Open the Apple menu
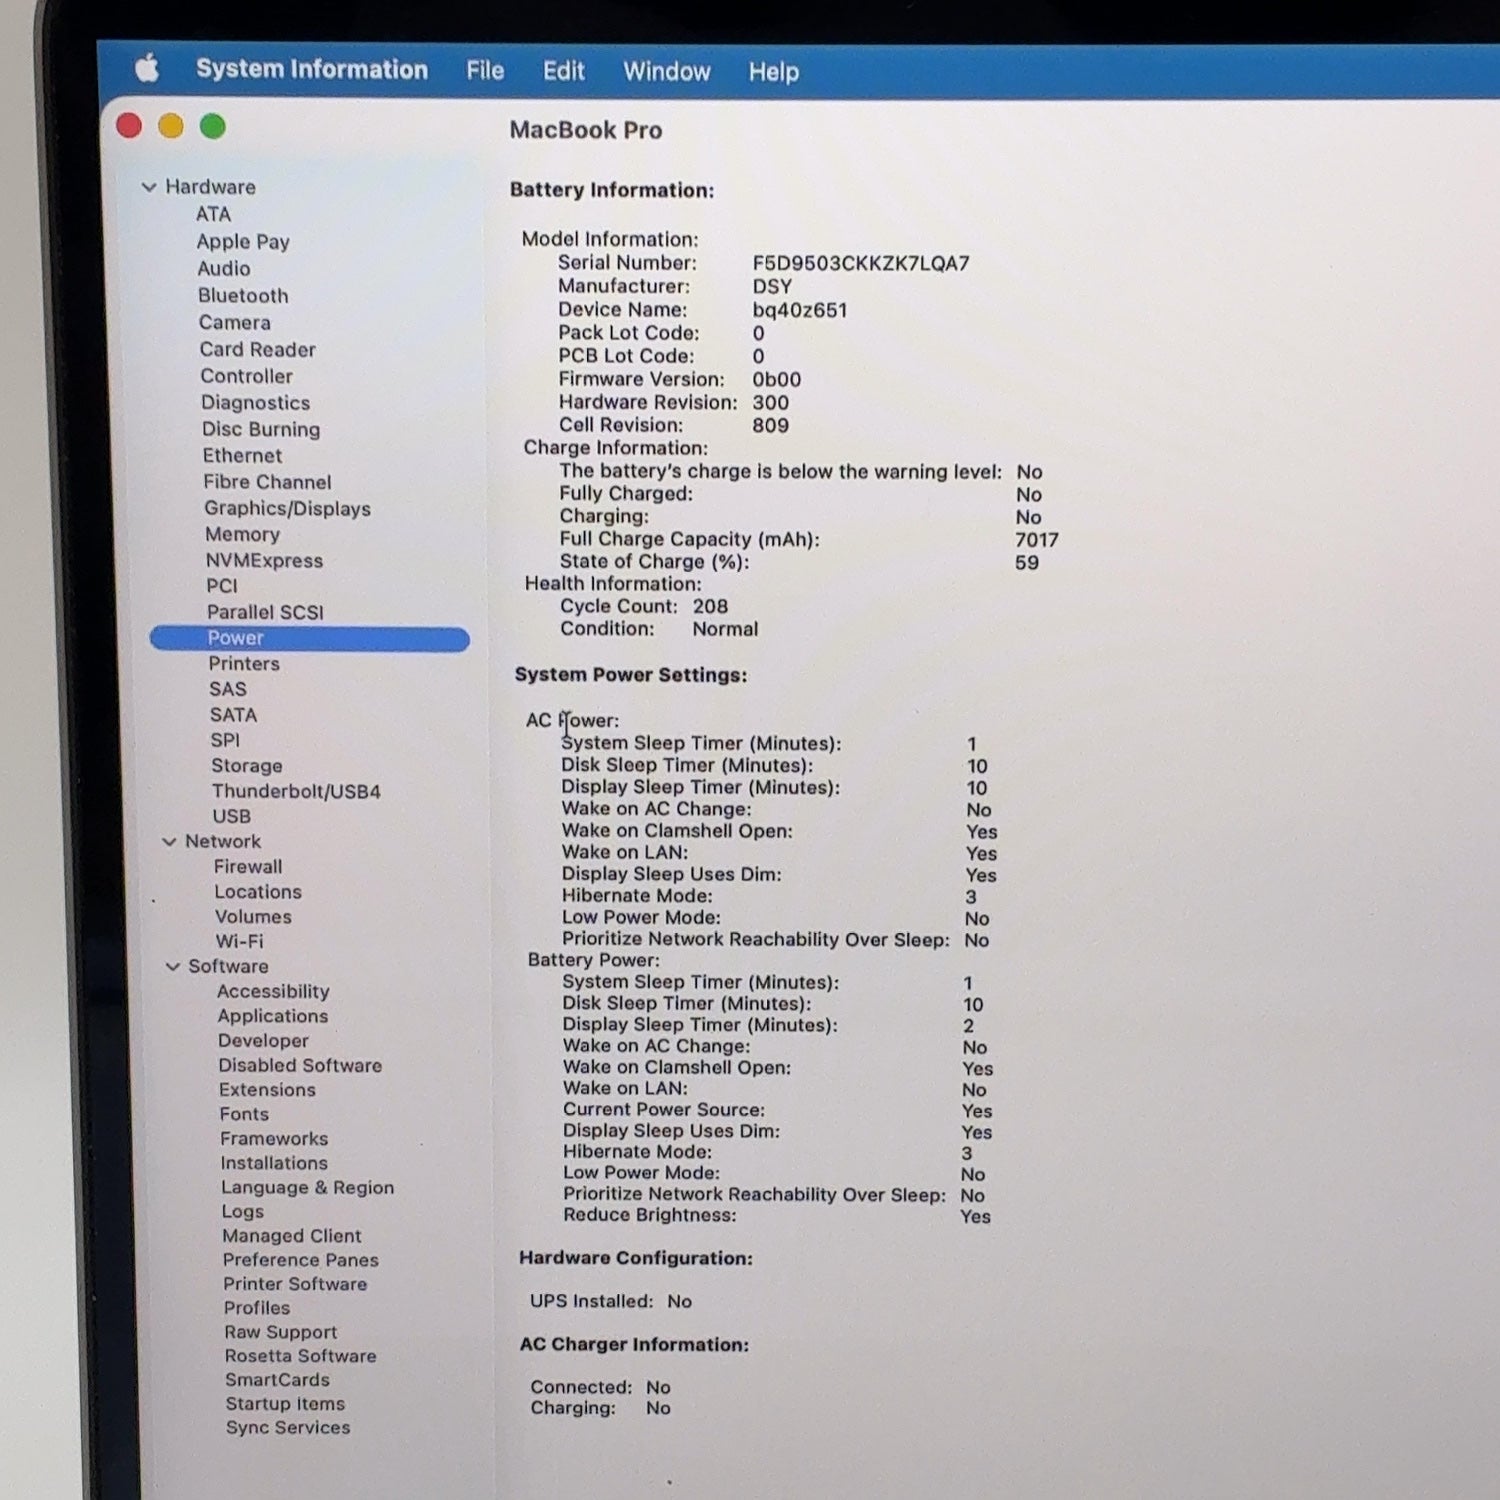Image resolution: width=1500 pixels, height=1500 pixels. tap(148, 68)
